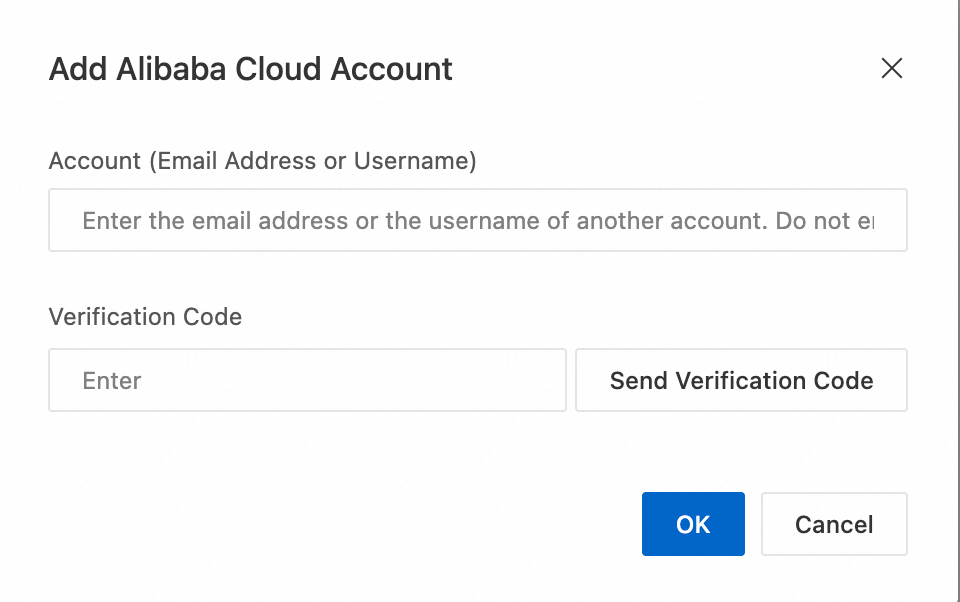
Task: Hit the X in the dialog's top-right corner
Action: pos(891,68)
